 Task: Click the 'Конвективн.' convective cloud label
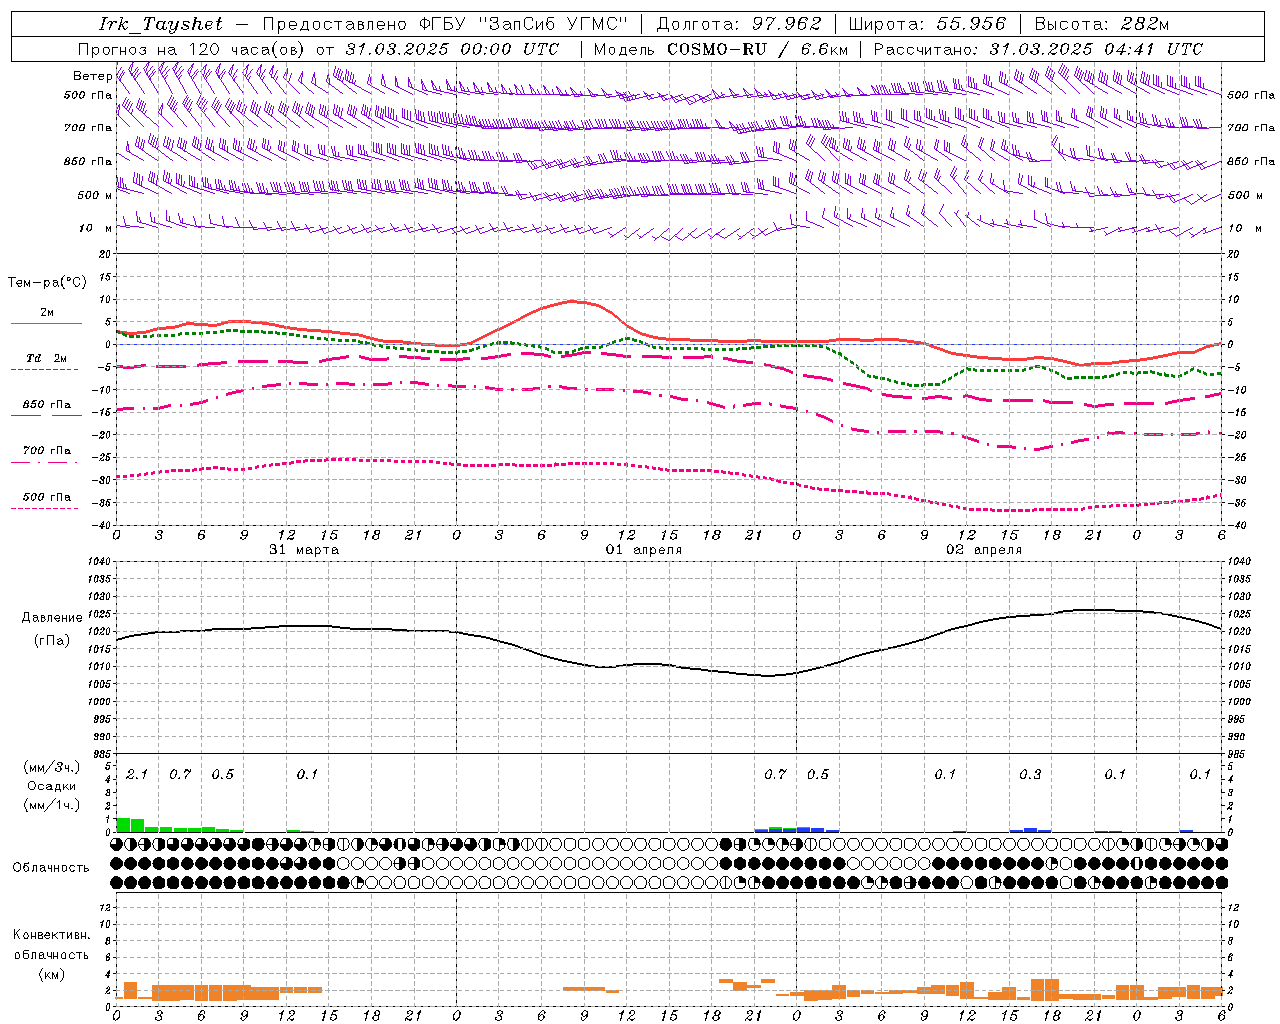(52, 935)
